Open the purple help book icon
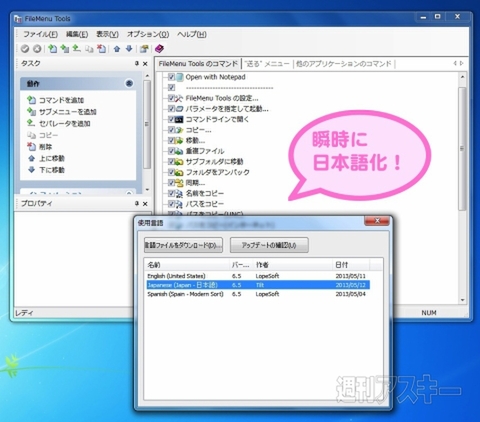Screen dimensions: 480x422 point(159,49)
